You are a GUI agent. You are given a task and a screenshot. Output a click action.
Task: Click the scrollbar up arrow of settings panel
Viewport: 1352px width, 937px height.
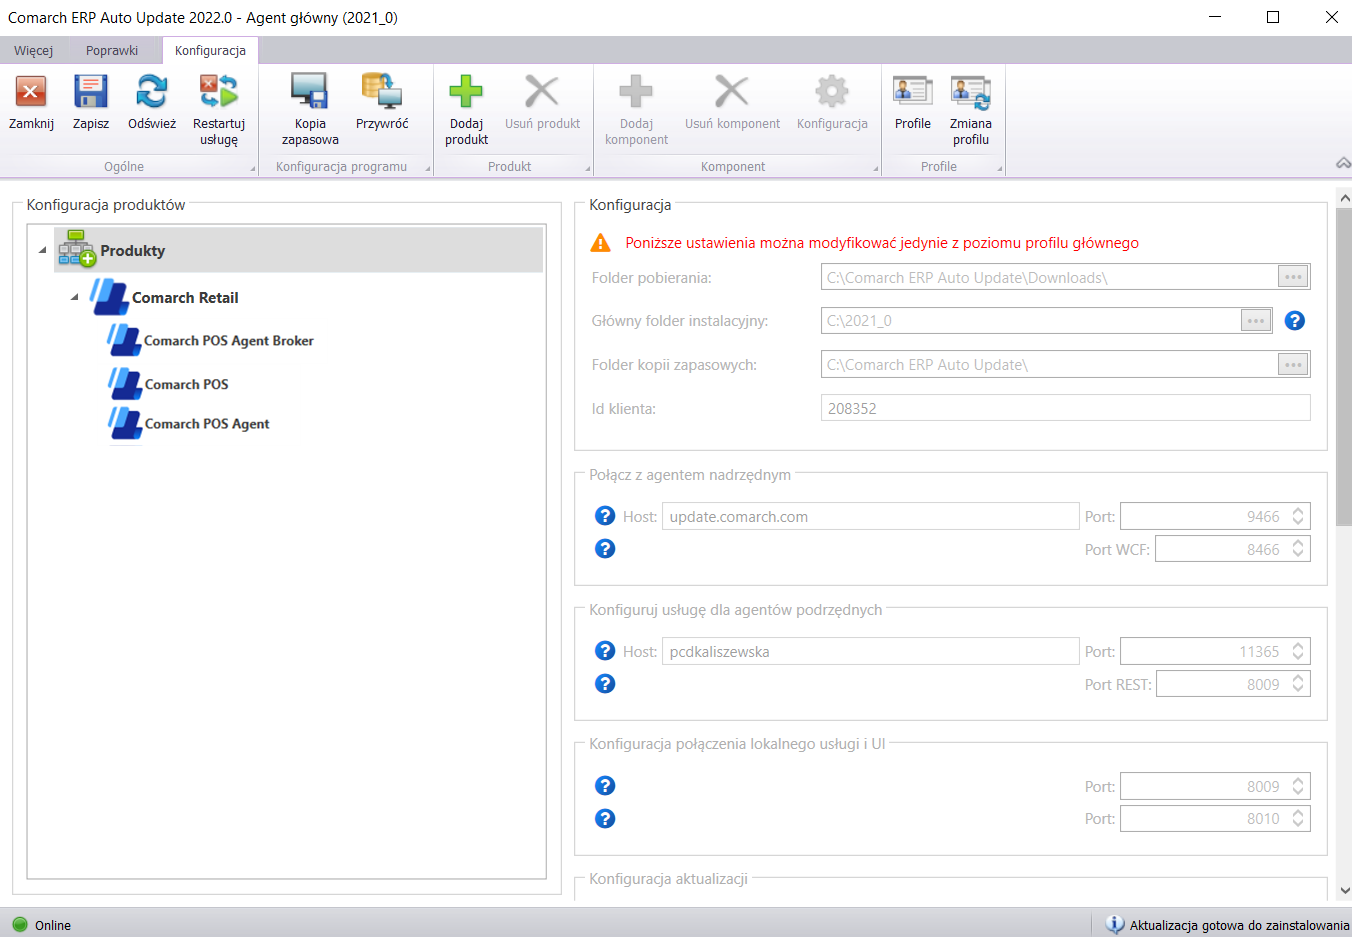pyautogui.click(x=1344, y=198)
